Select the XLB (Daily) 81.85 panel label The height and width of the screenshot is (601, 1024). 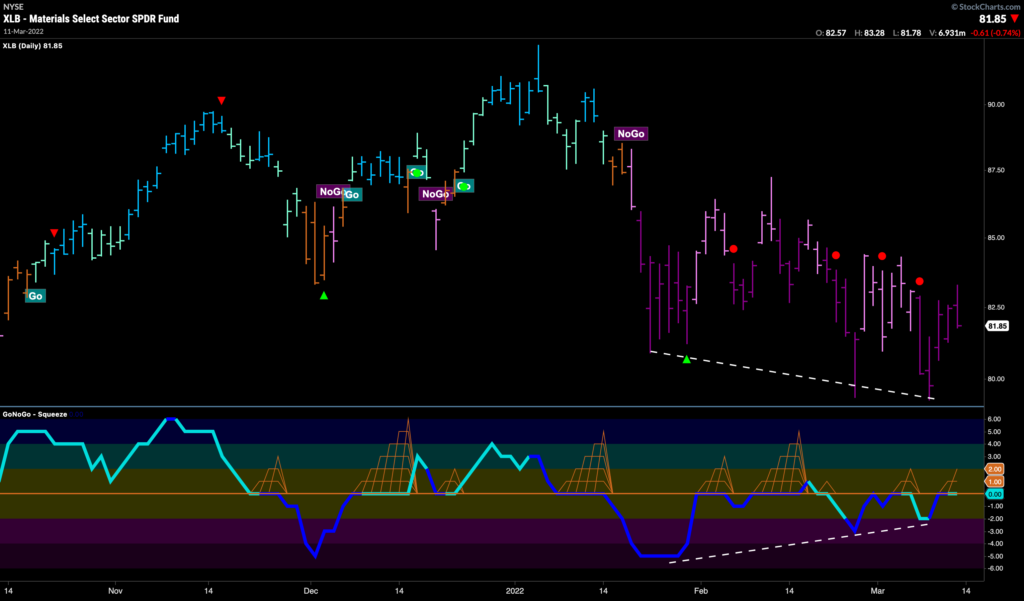click(x=33, y=46)
